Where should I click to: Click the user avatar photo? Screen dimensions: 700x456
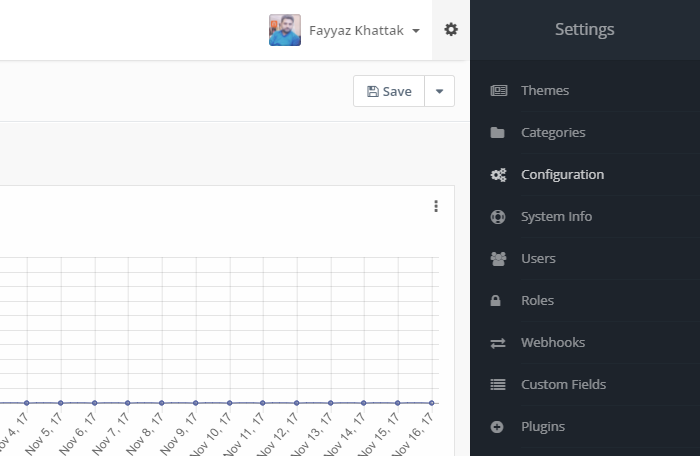pyautogui.click(x=285, y=30)
